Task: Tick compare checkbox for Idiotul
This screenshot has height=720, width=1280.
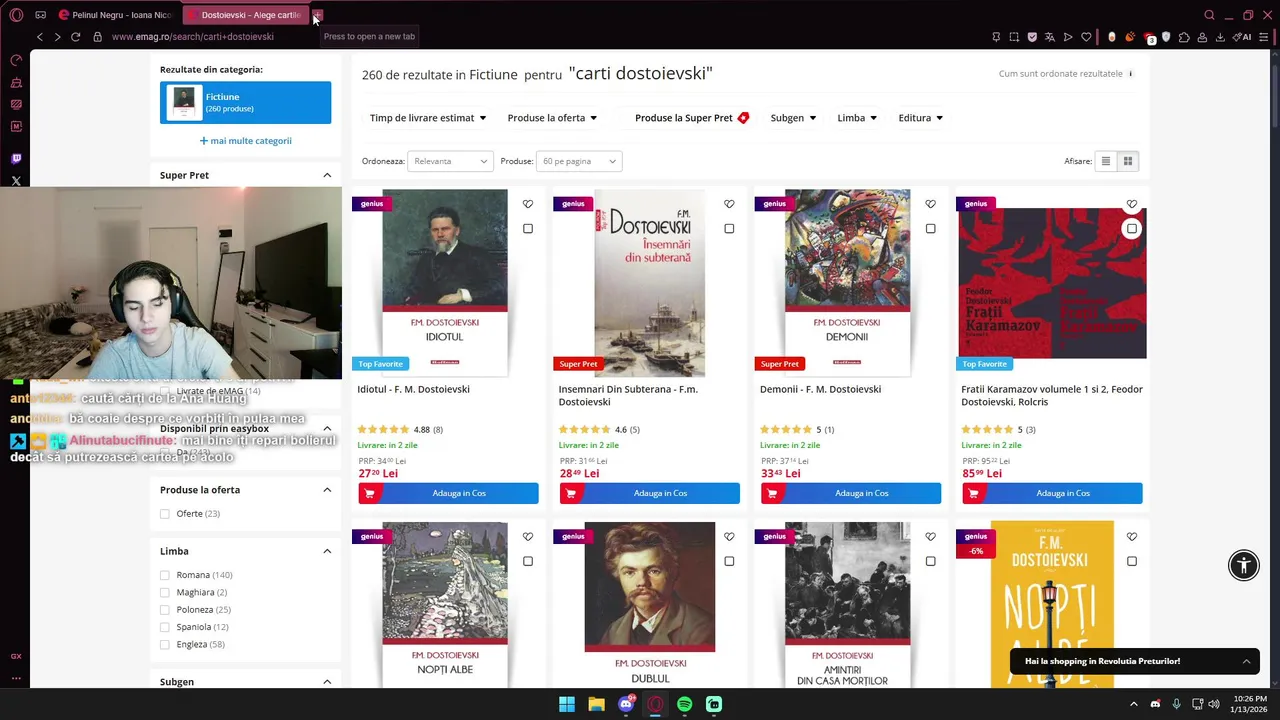Action: (x=528, y=229)
